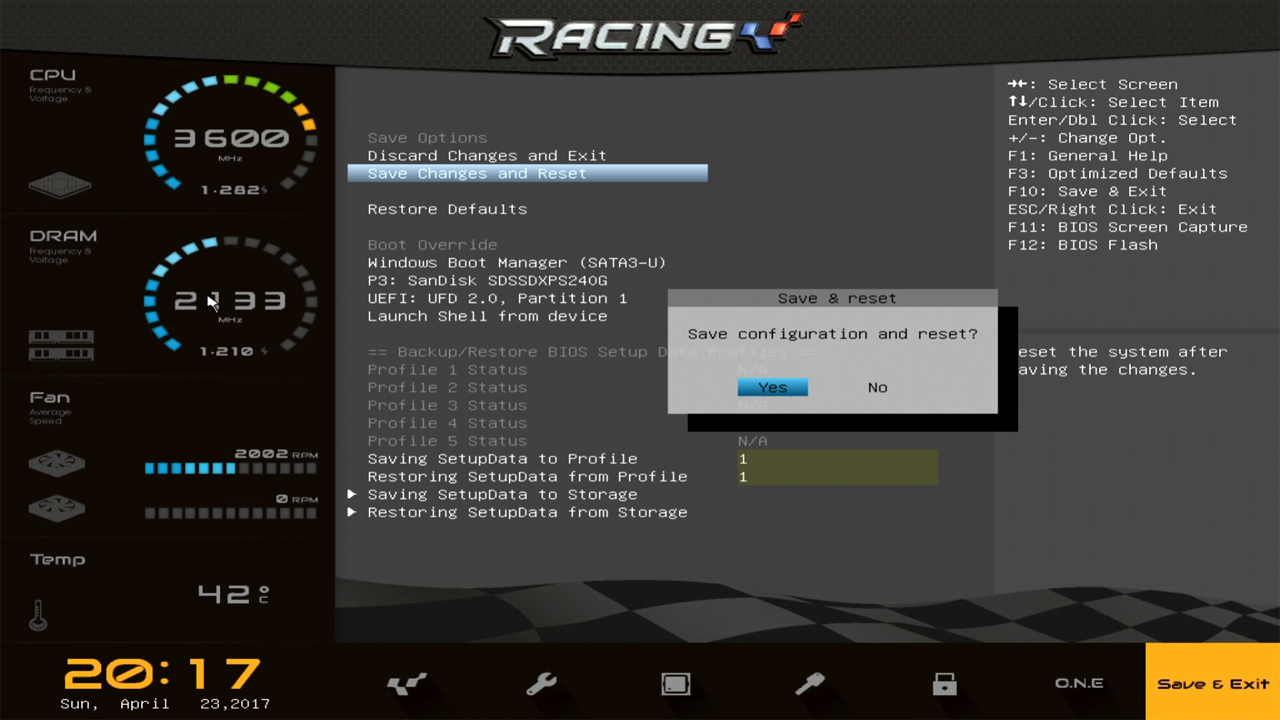The image size is (1280, 720).
Task: Boot from UEFI: UFD 2.0, Partition 1
Action: [x=497, y=298]
